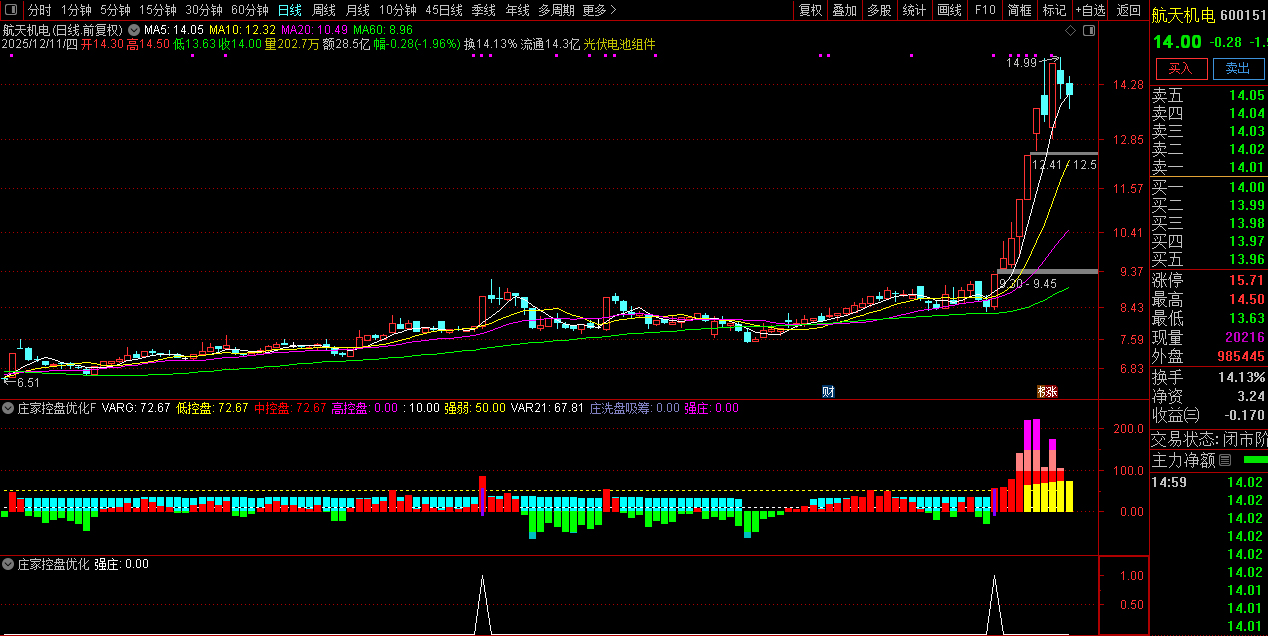Click the diamond icon above the chart
Viewport: 1268px width, 636px height.
(x=1071, y=31)
